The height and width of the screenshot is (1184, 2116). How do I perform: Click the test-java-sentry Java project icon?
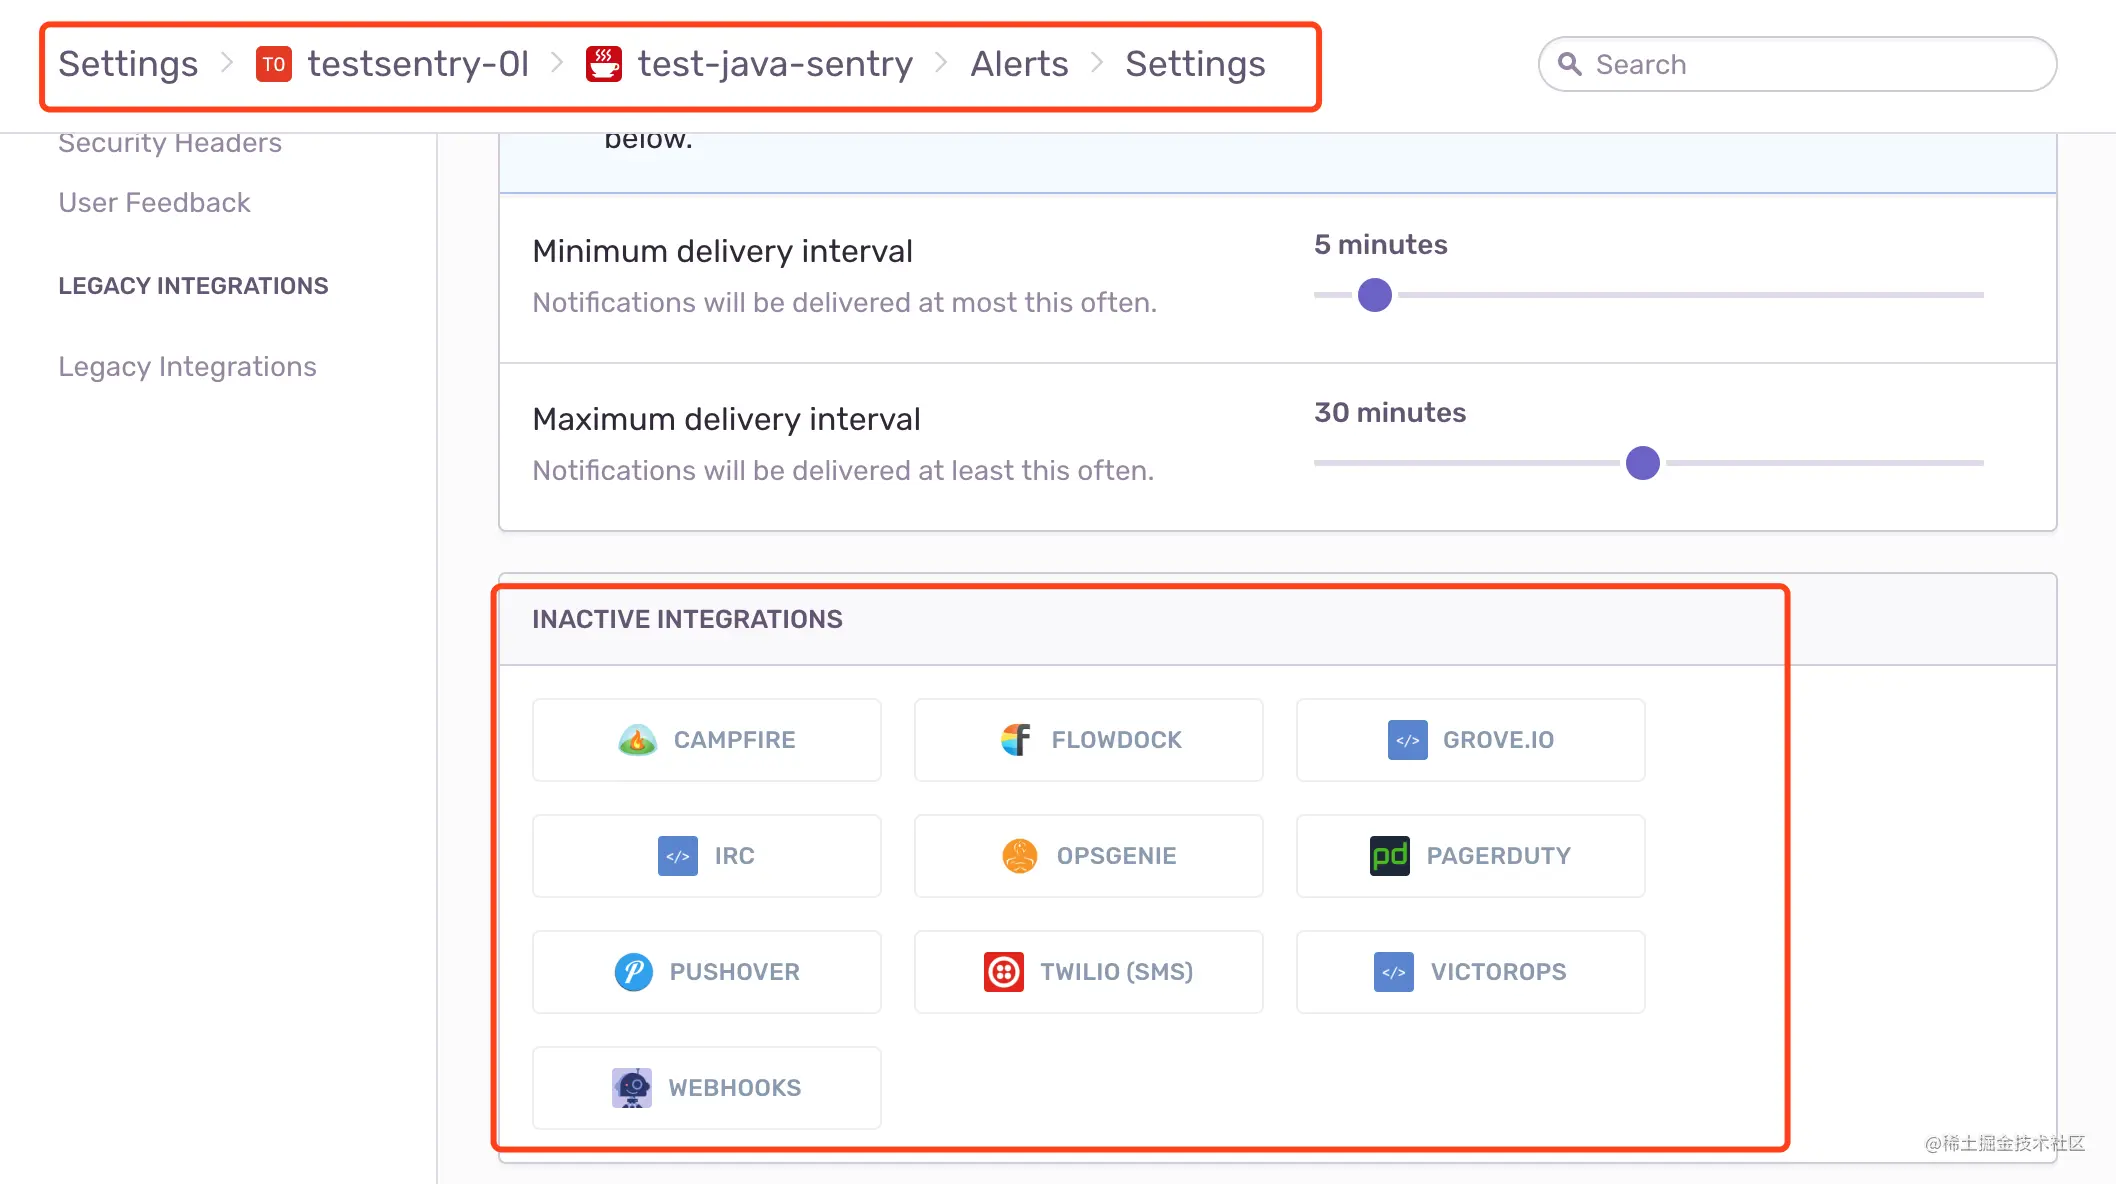coord(604,64)
